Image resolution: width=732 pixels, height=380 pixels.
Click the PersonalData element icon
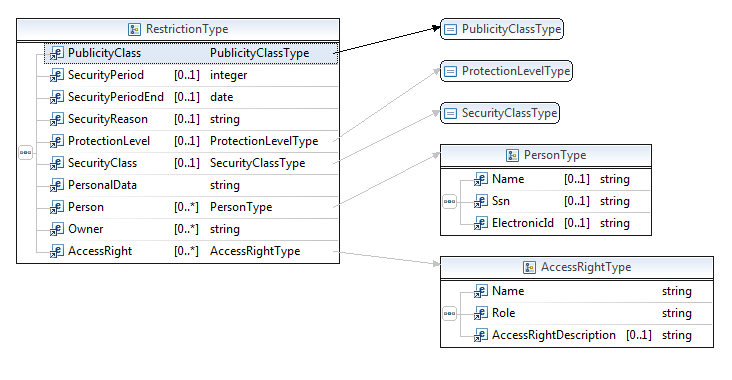pyautogui.click(x=57, y=185)
